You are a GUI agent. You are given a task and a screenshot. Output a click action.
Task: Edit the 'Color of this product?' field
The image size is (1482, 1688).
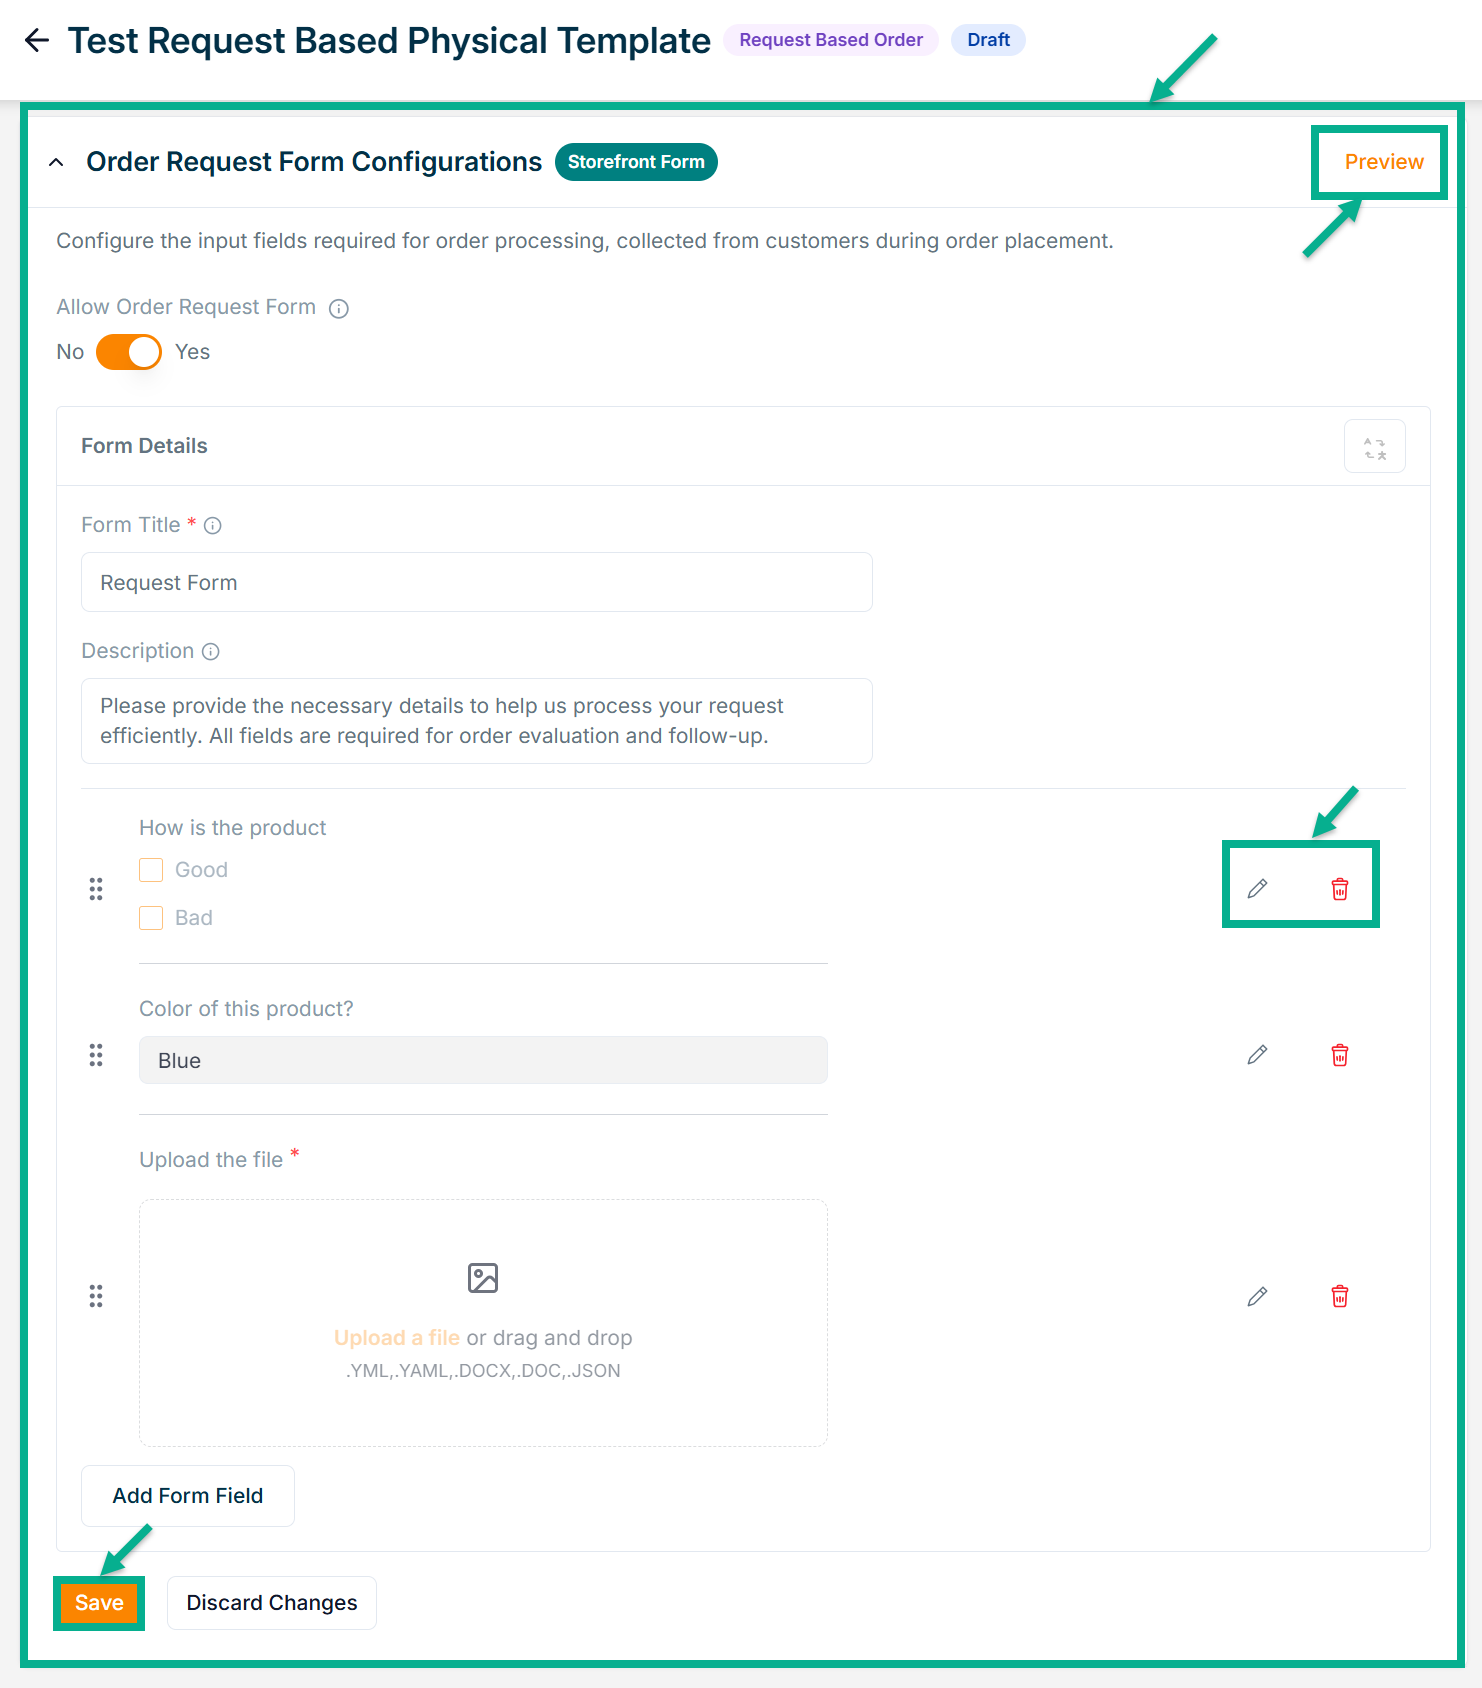point(1257,1055)
